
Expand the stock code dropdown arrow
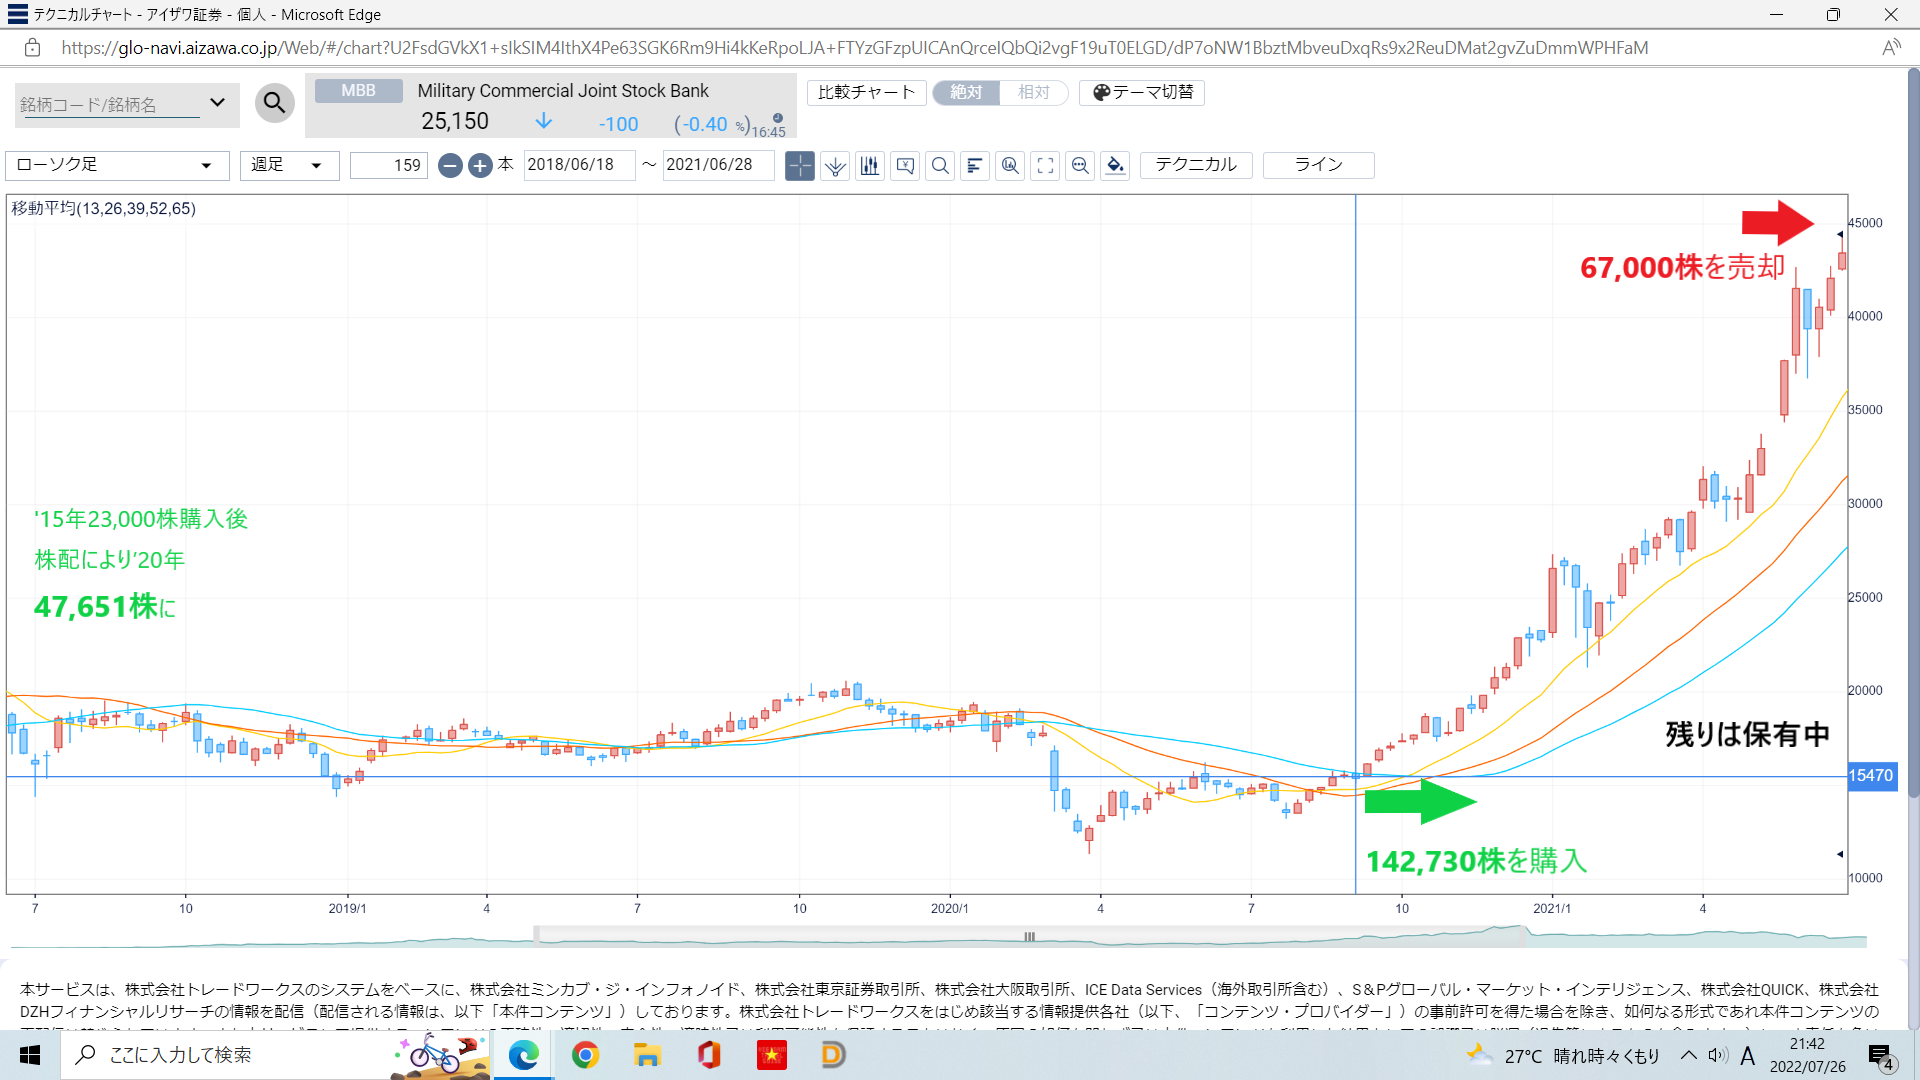(217, 103)
